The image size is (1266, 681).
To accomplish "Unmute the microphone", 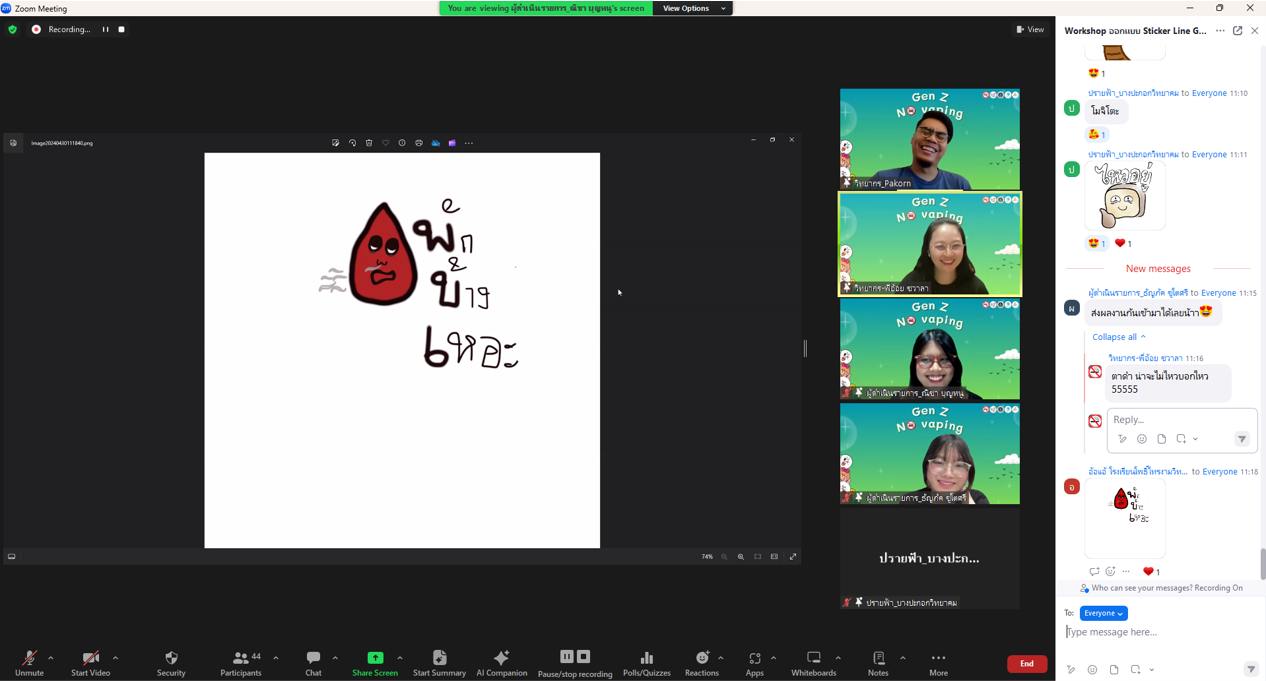I will (x=29, y=662).
